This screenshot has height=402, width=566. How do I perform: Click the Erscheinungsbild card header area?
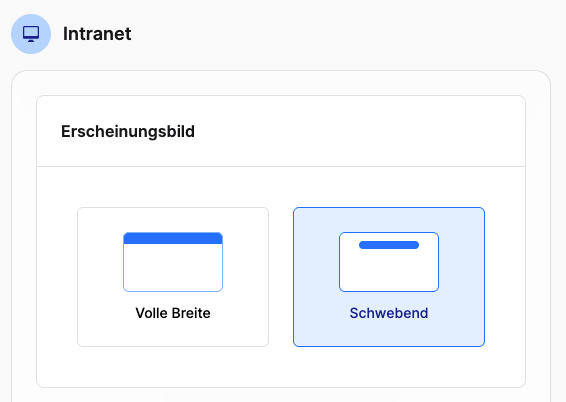click(x=281, y=131)
